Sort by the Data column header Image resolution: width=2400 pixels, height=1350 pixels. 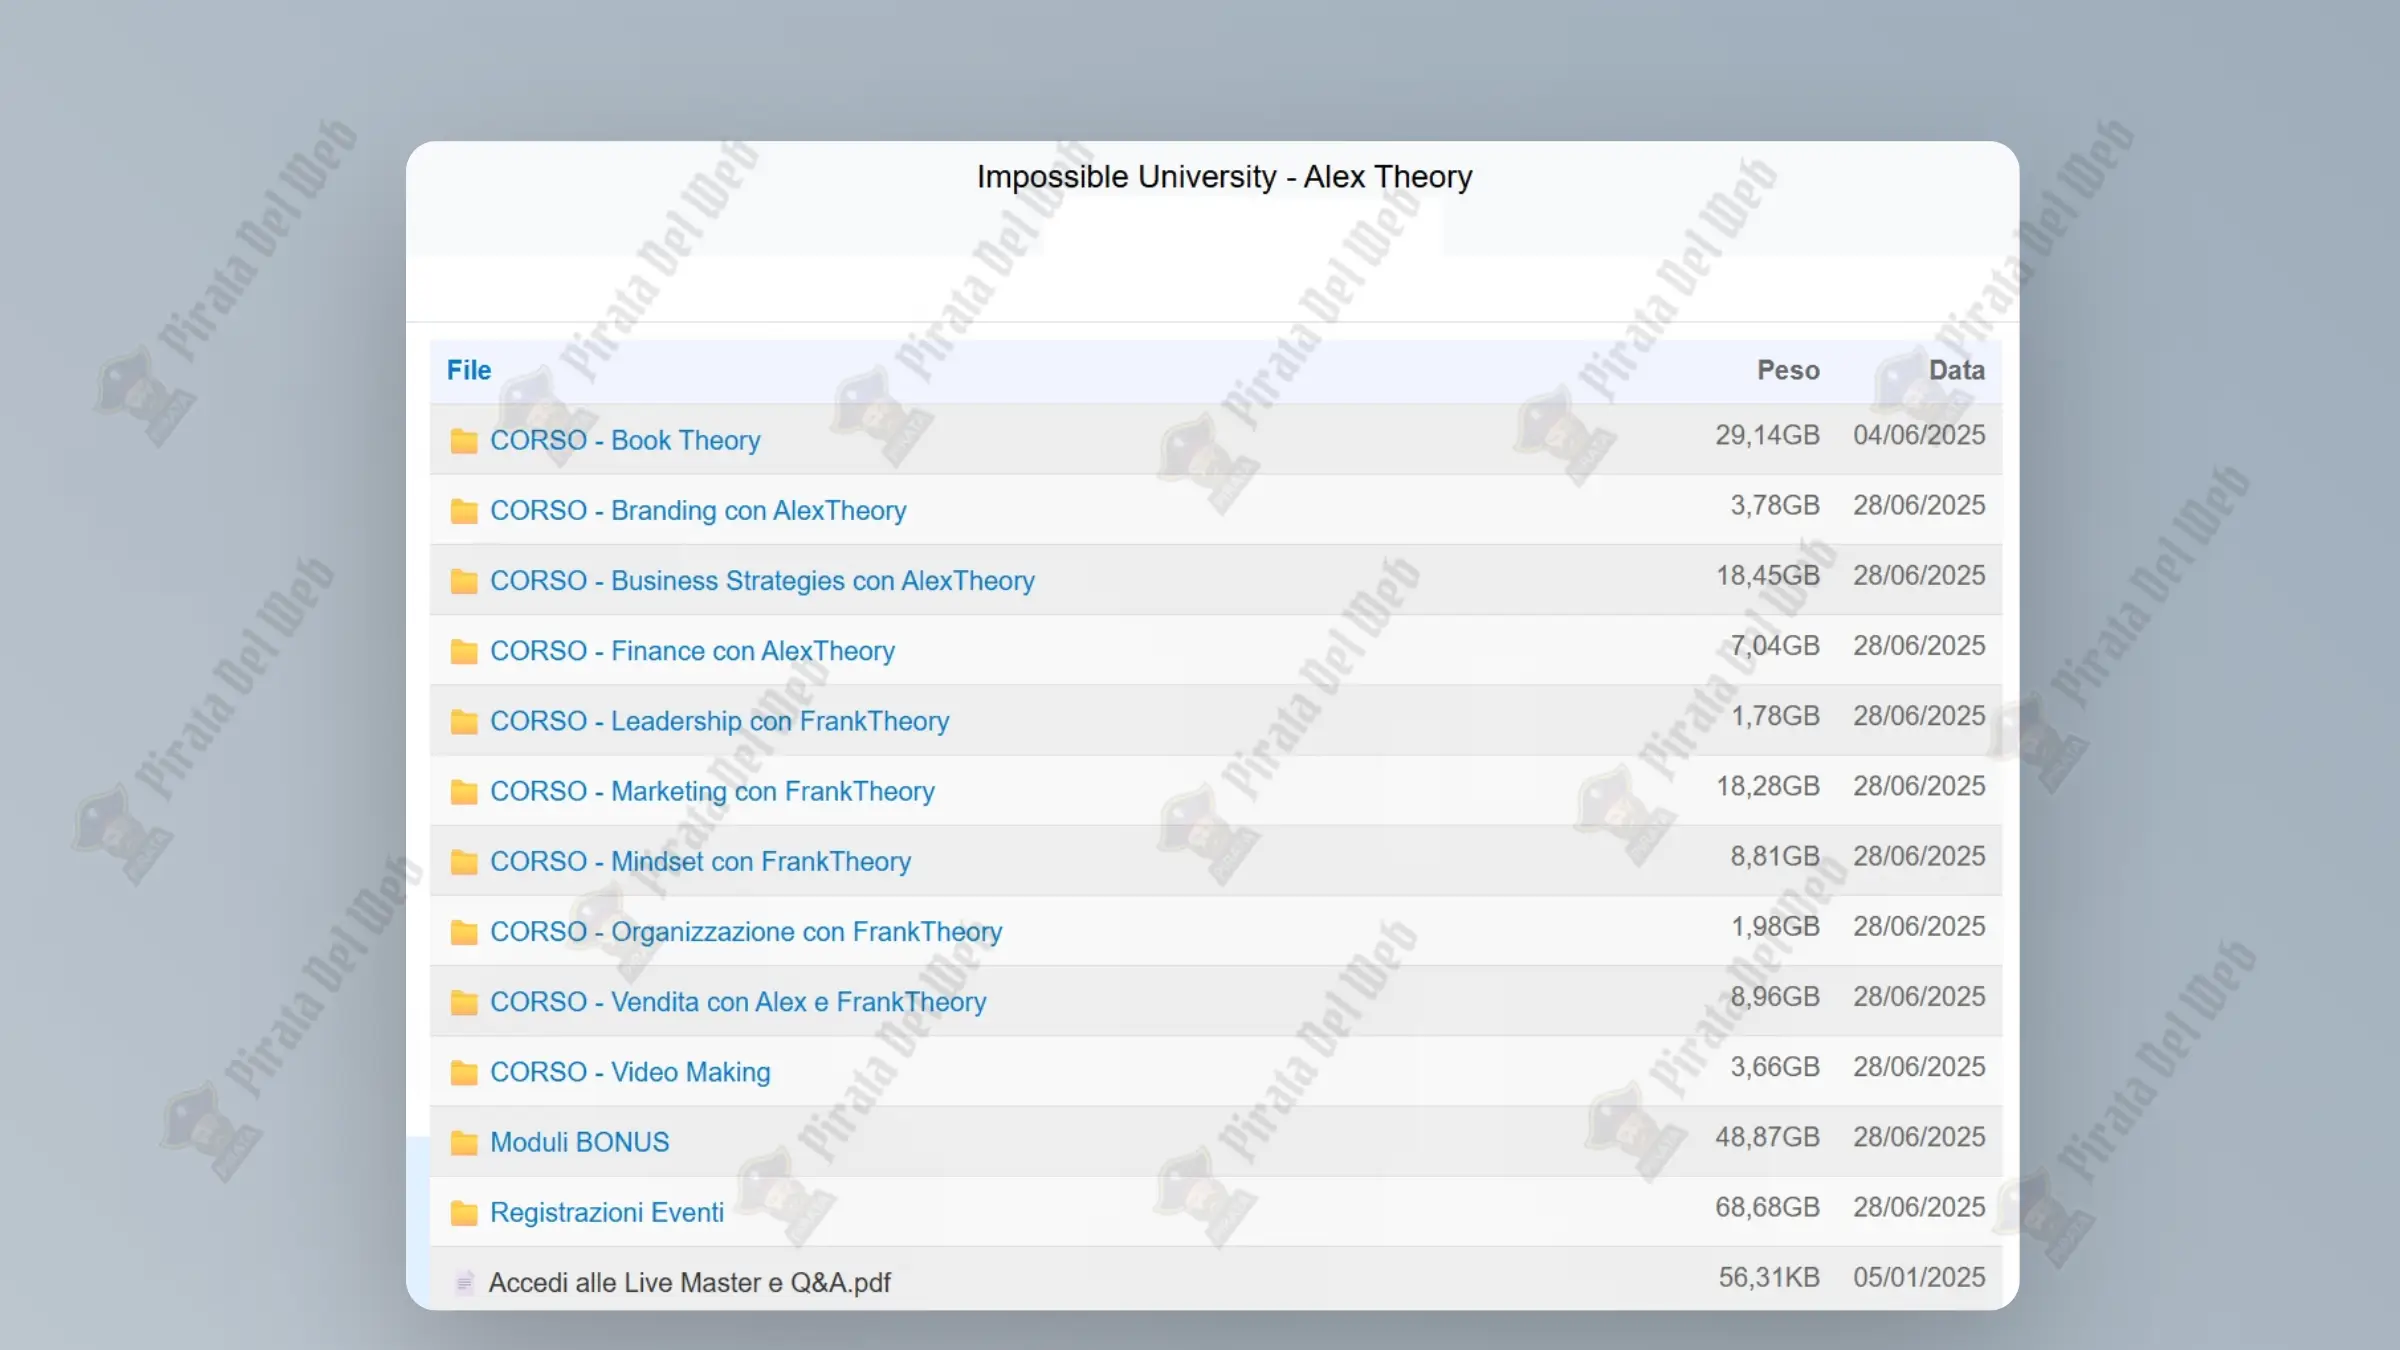click(x=1956, y=370)
